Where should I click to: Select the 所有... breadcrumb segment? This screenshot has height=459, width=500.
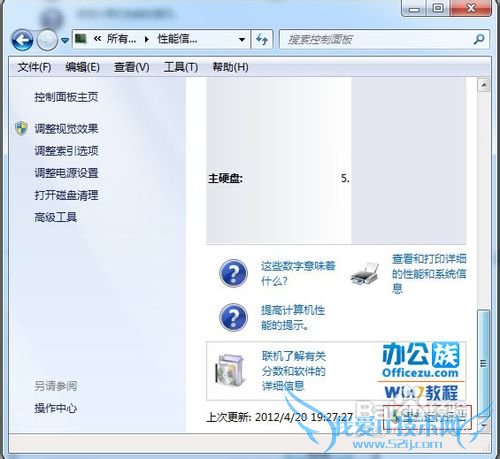[121, 39]
